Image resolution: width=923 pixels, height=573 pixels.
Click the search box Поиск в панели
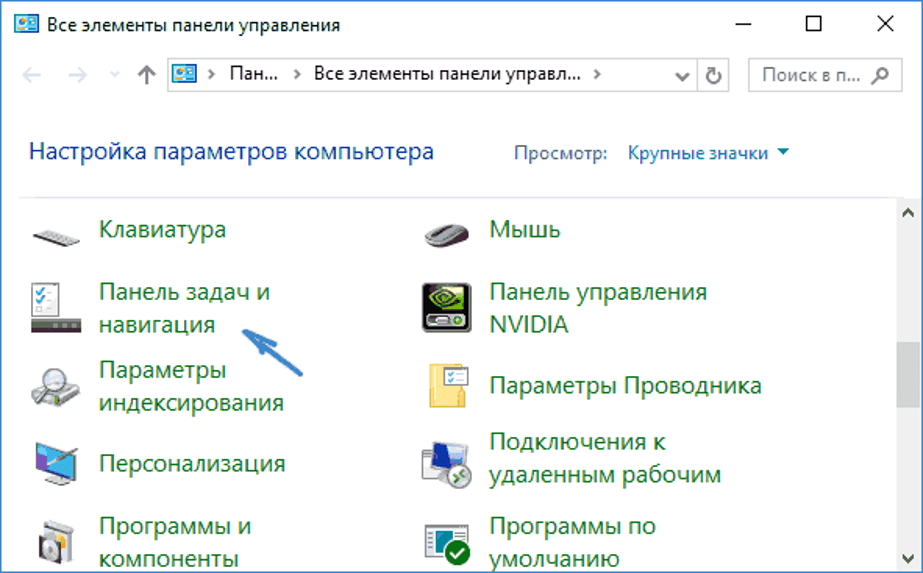point(810,75)
